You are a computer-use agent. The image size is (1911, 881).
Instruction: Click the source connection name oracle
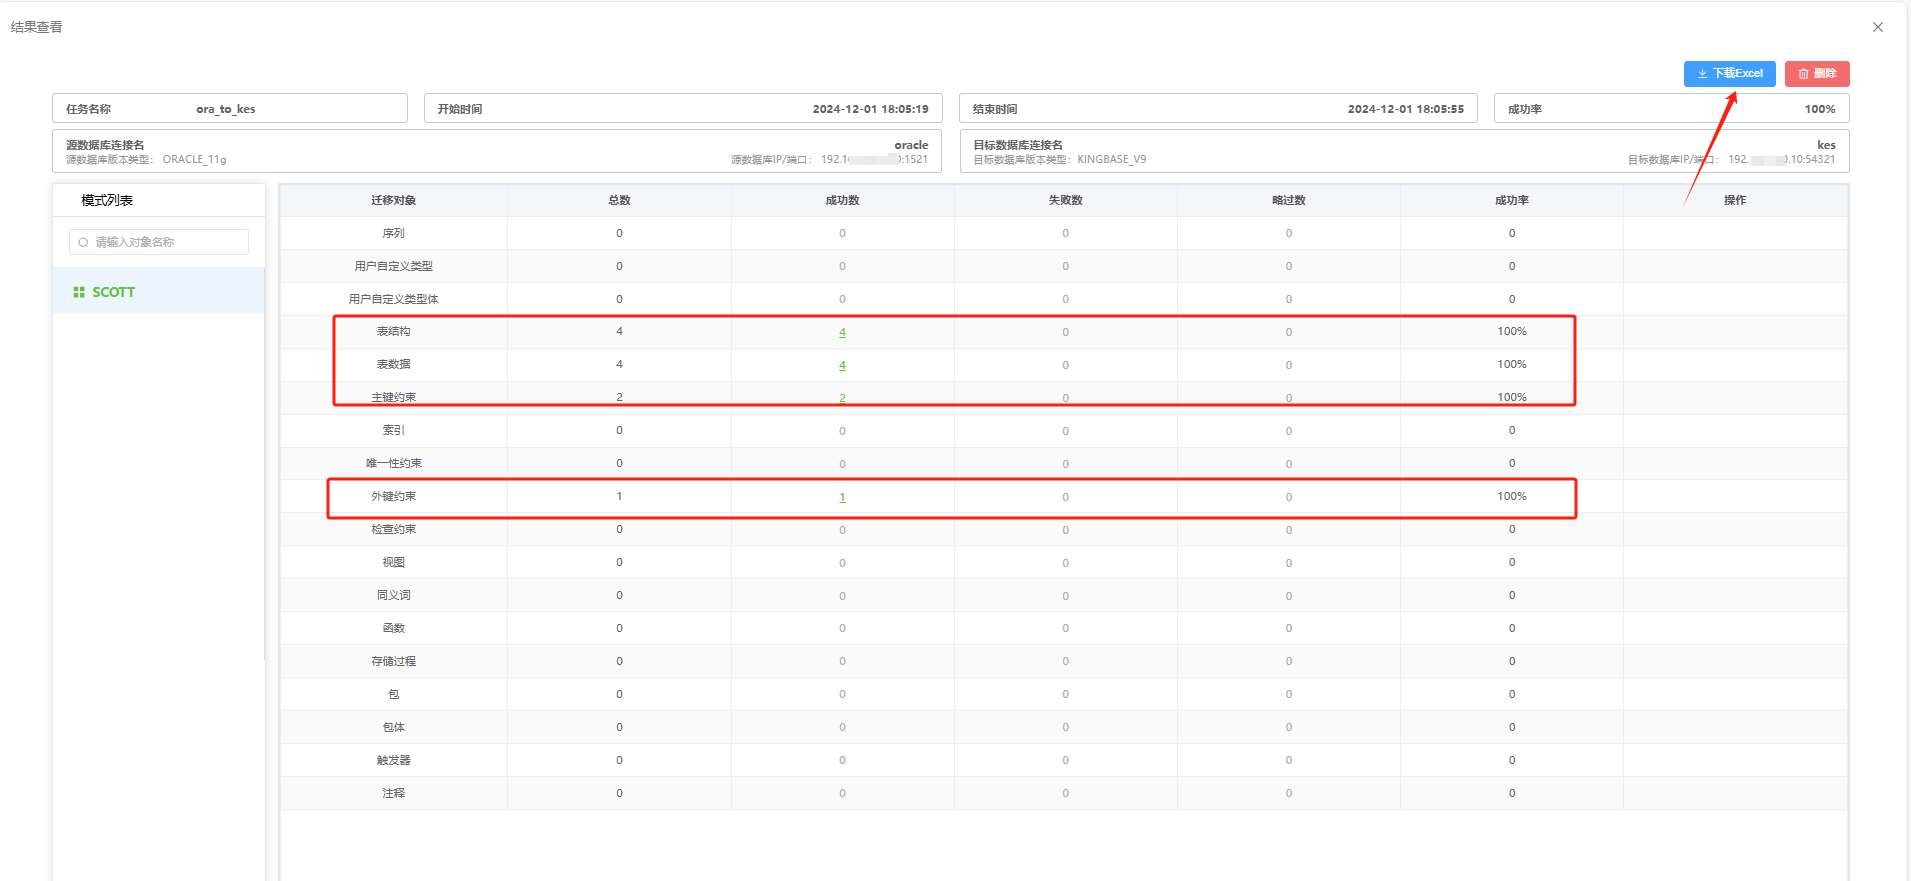(911, 145)
